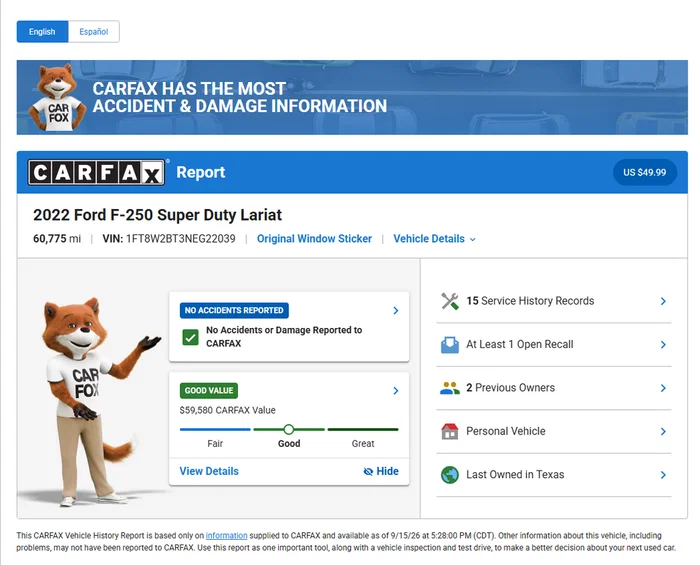700x565 pixels.
Task: Click the CARFAX logo in the header
Action: [x=96, y=172]
